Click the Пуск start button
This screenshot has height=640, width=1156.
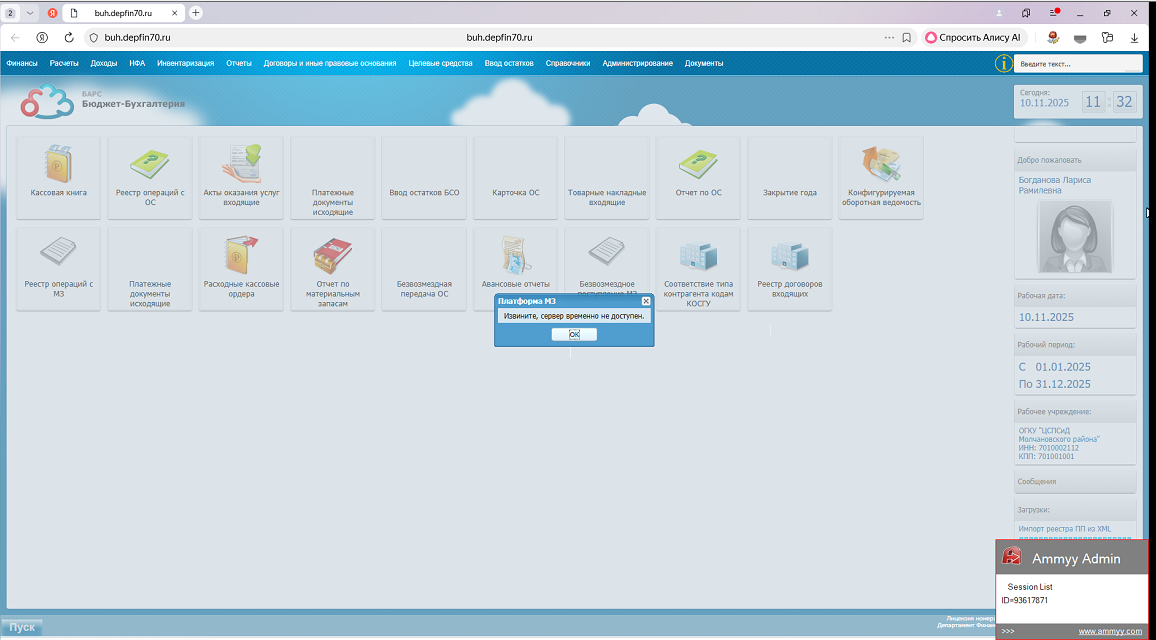22,627
